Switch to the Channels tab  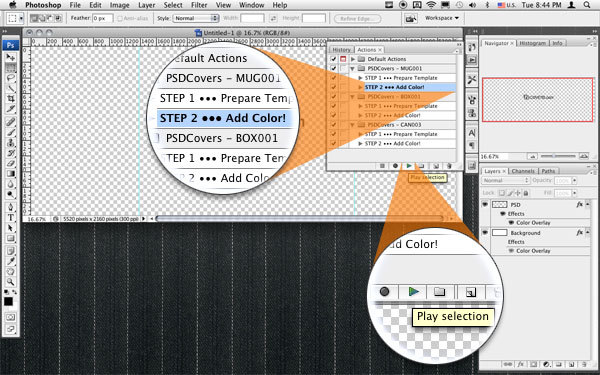[523, 171]
